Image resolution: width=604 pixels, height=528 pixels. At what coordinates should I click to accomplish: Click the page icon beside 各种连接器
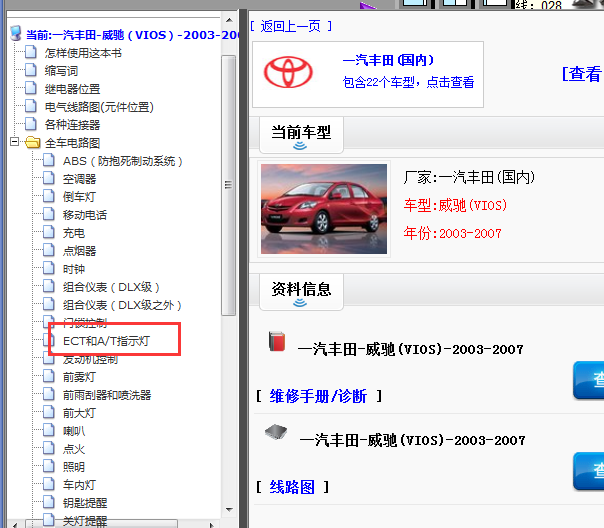coord(31,124)
